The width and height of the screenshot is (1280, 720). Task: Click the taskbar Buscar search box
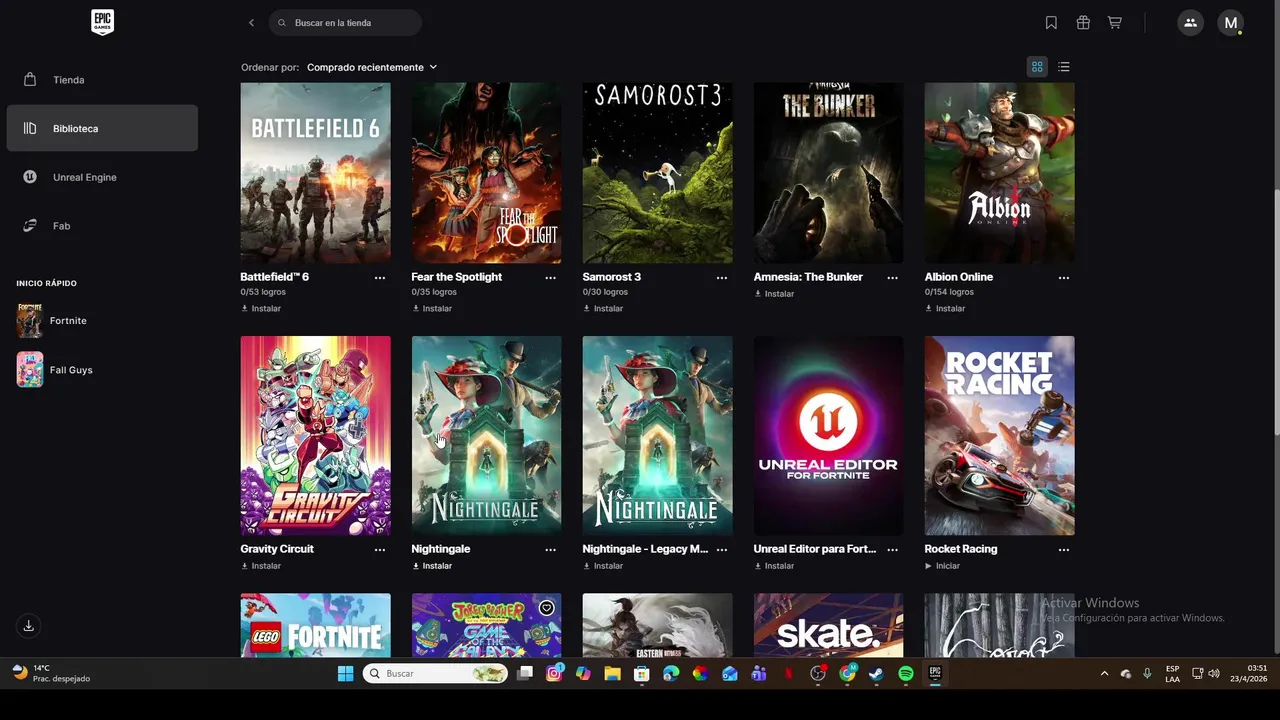point(435,674)
